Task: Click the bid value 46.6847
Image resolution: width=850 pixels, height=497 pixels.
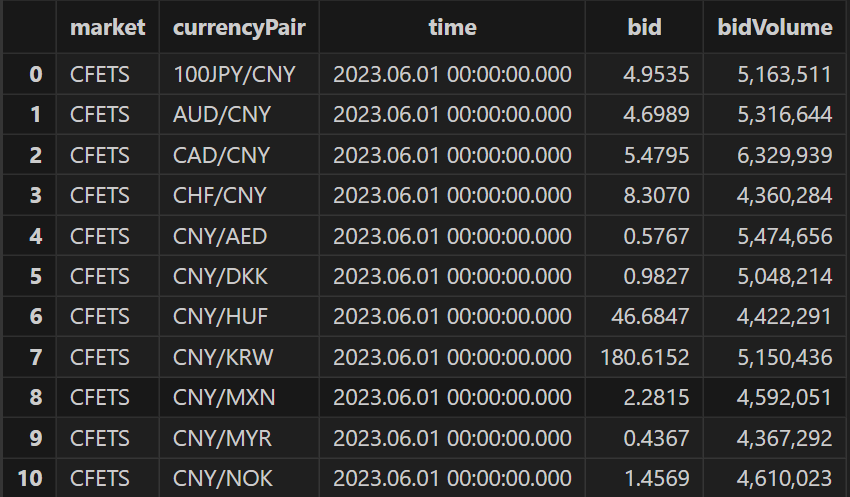Action: 651,317
